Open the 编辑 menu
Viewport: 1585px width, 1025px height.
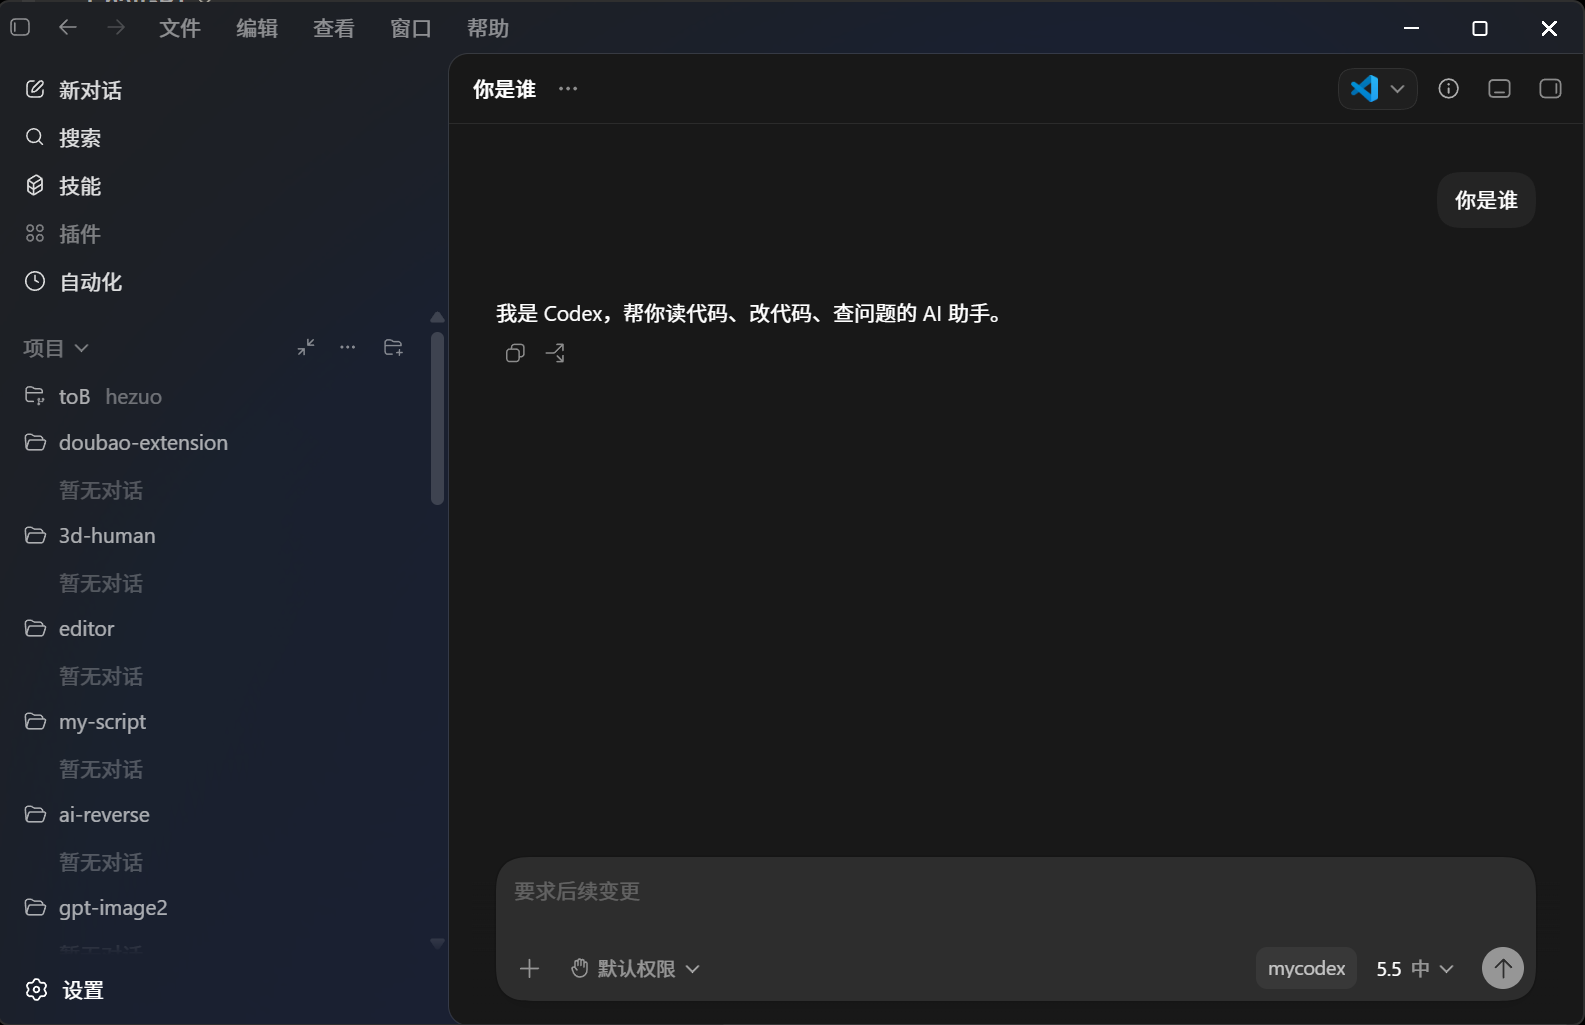[257, 28]
